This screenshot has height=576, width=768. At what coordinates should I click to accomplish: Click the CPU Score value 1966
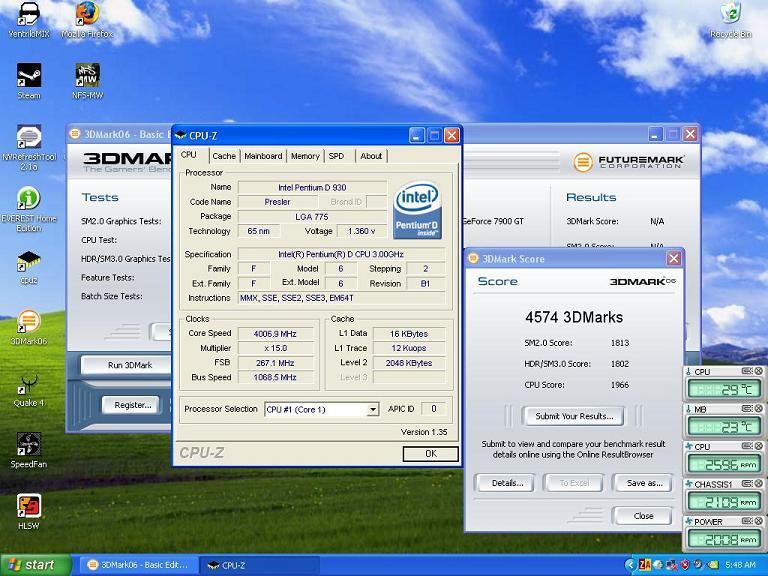[x=620, y=385]
